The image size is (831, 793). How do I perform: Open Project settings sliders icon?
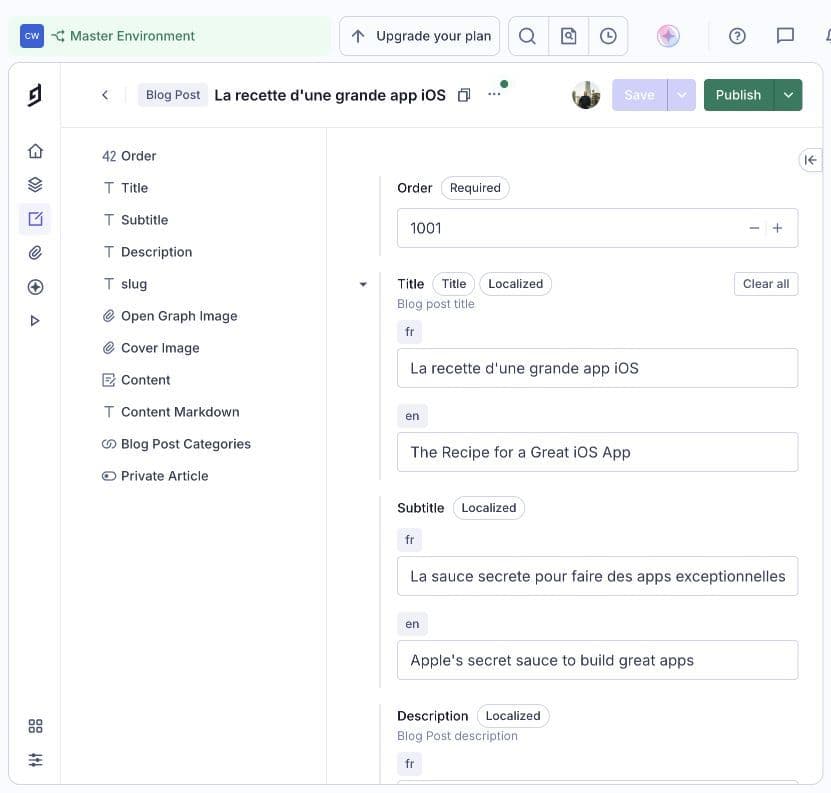(x=35, y=760)
